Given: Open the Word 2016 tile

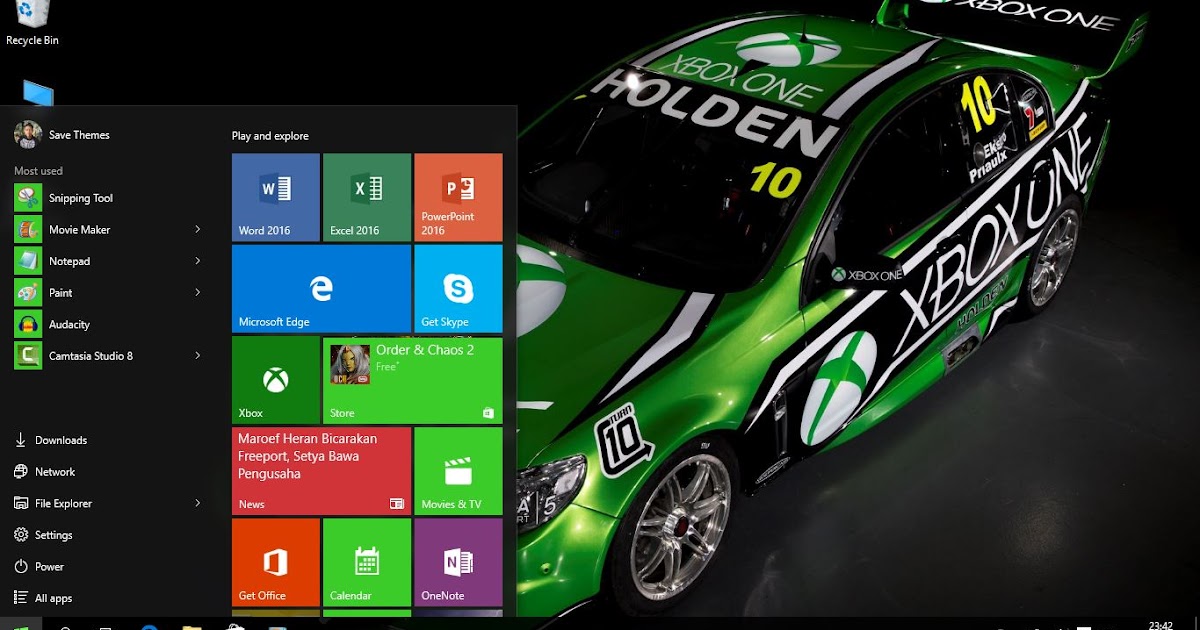Looking at the screenshot, I should pyautogui.click(x=275, y=197).
